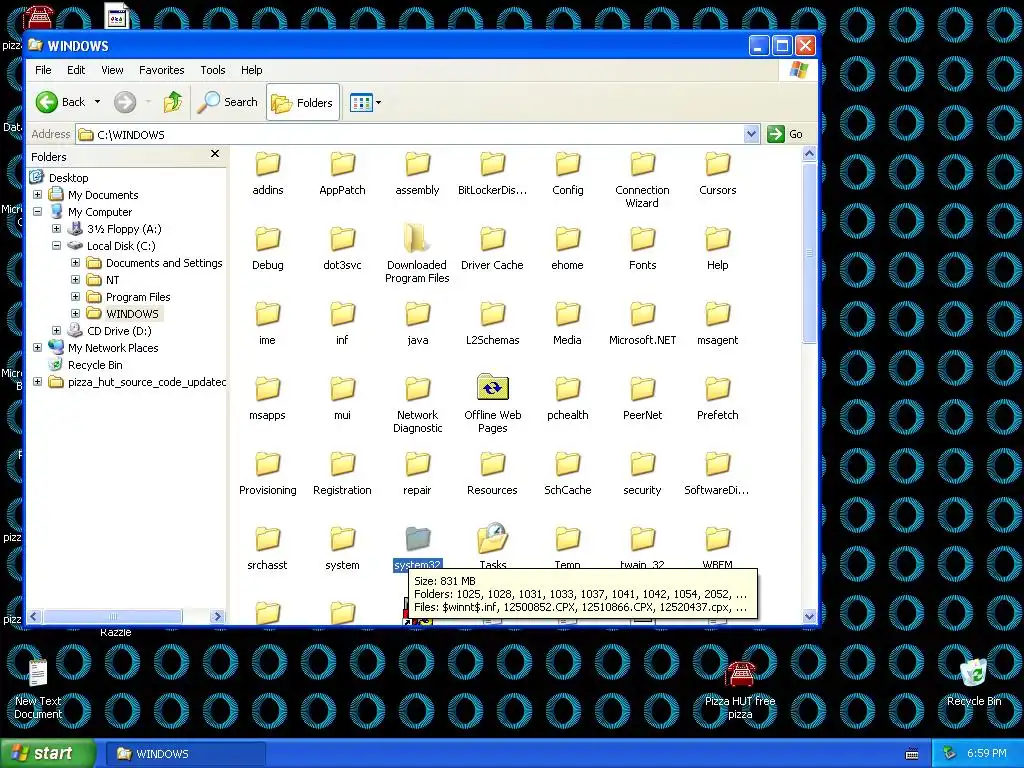Viewport: 1024px width, 768px height.
Task: Toggle the Folders pane button
Action: (x=303, y=103)
